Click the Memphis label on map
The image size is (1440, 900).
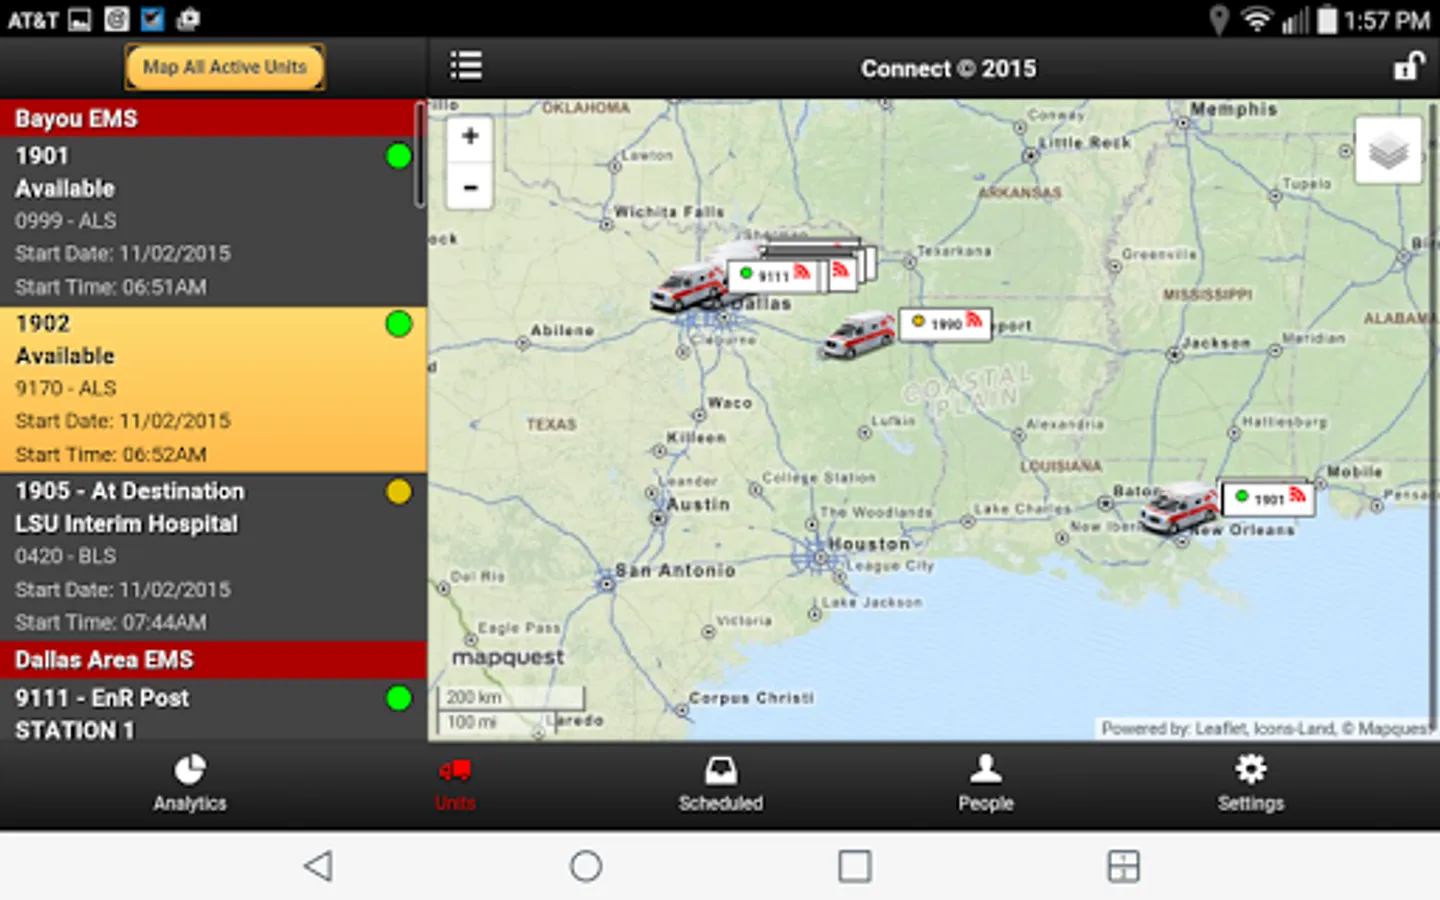(1233, 109)
